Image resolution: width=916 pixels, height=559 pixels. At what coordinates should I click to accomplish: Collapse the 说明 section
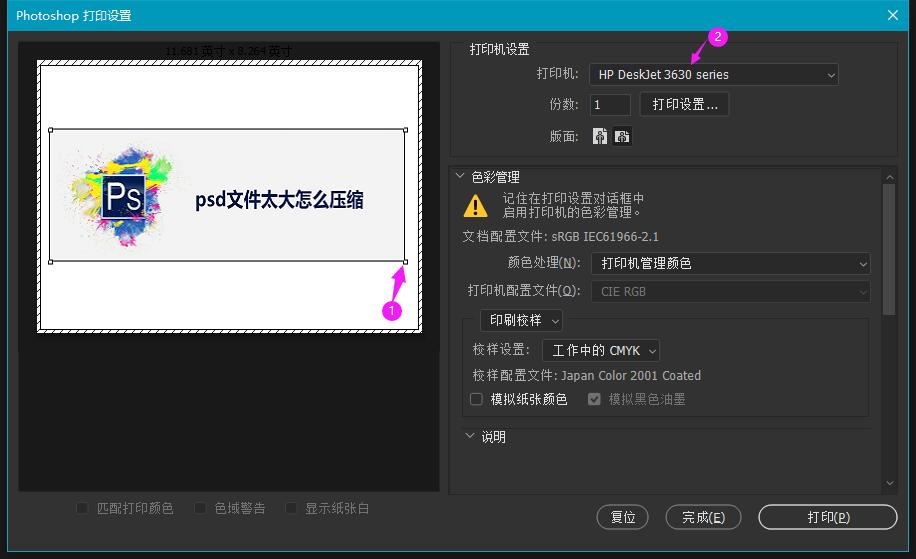[x=470, y=436]
